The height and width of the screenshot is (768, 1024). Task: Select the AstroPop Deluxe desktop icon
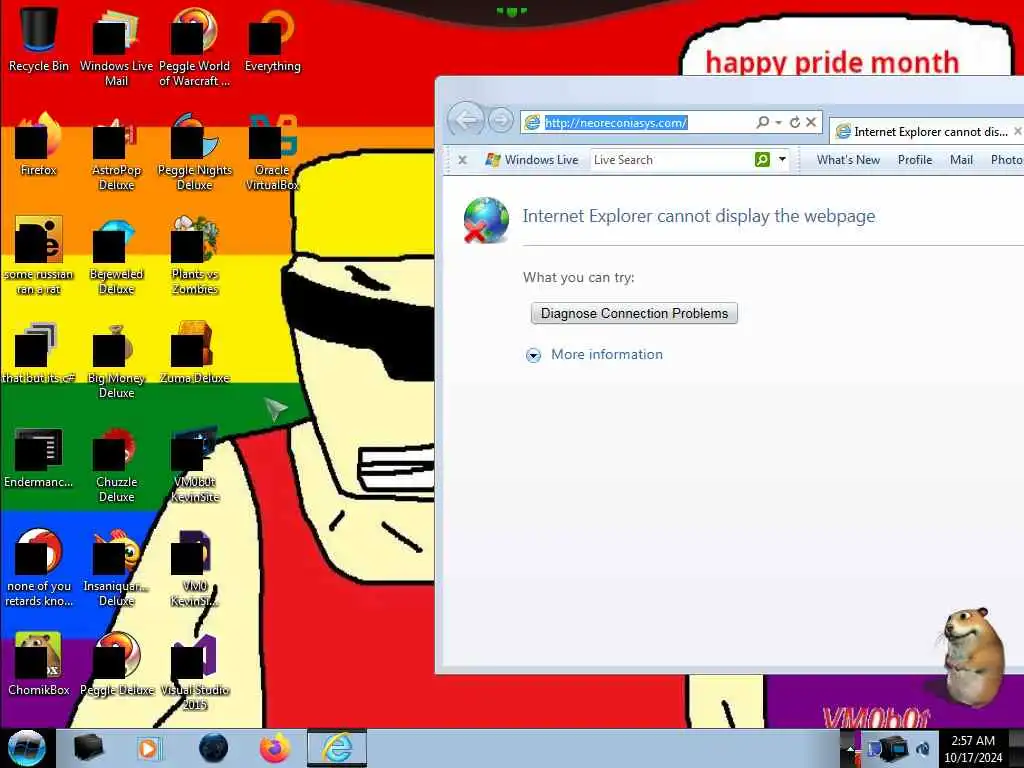pyautogui.click(x=116, y=152)
